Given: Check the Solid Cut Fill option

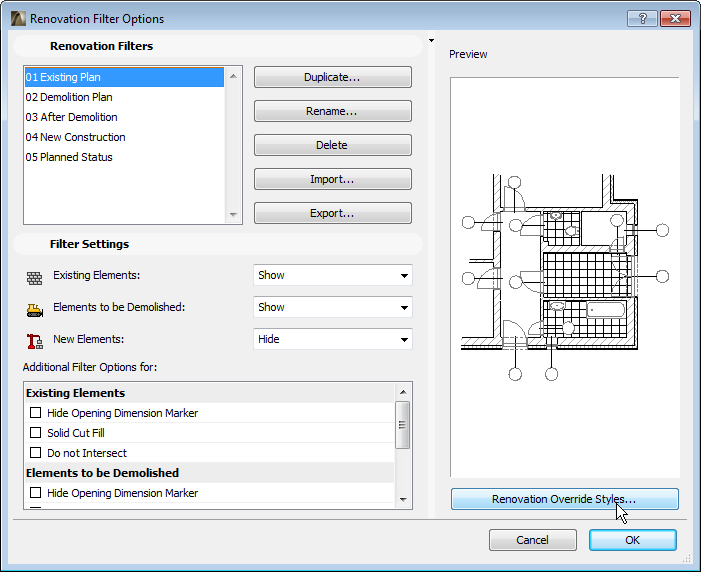Looking at the screenshot, I should pyautogui.click(x=36, y=433).
